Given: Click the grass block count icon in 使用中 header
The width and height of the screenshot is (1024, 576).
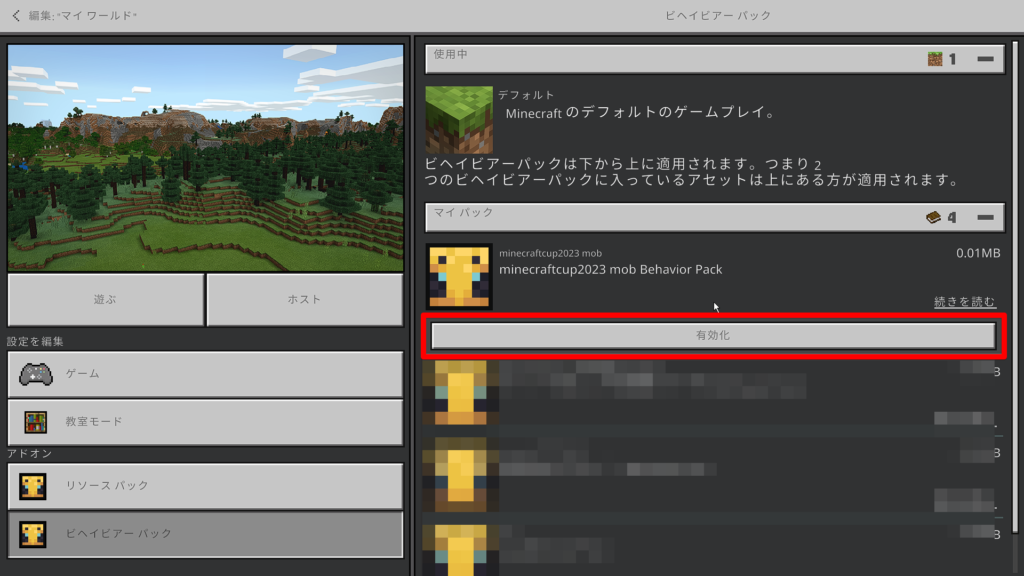Looking at the screenshot, I should pos(935,59).
